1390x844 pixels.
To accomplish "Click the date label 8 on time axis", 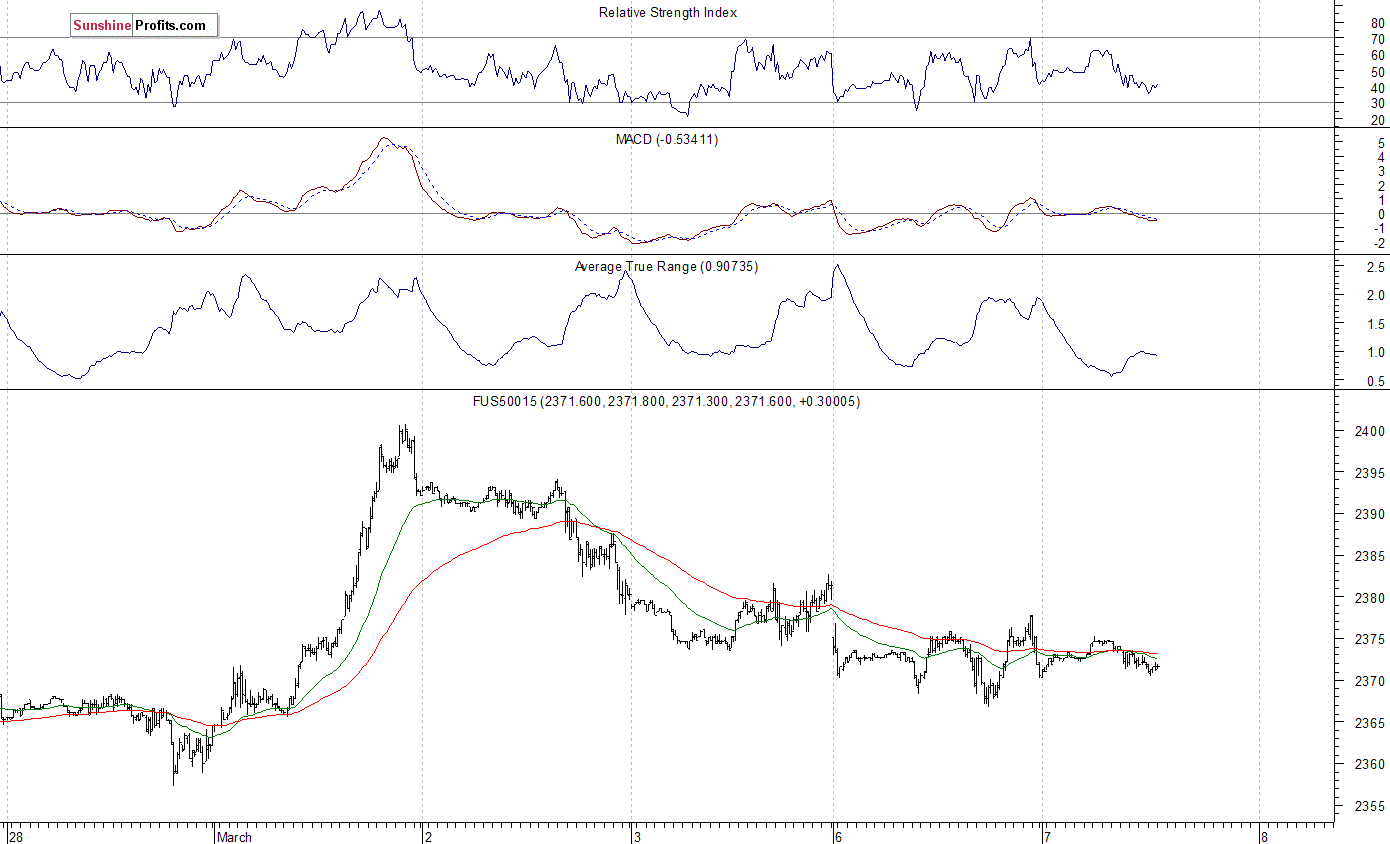I will tap(1265, 836).
